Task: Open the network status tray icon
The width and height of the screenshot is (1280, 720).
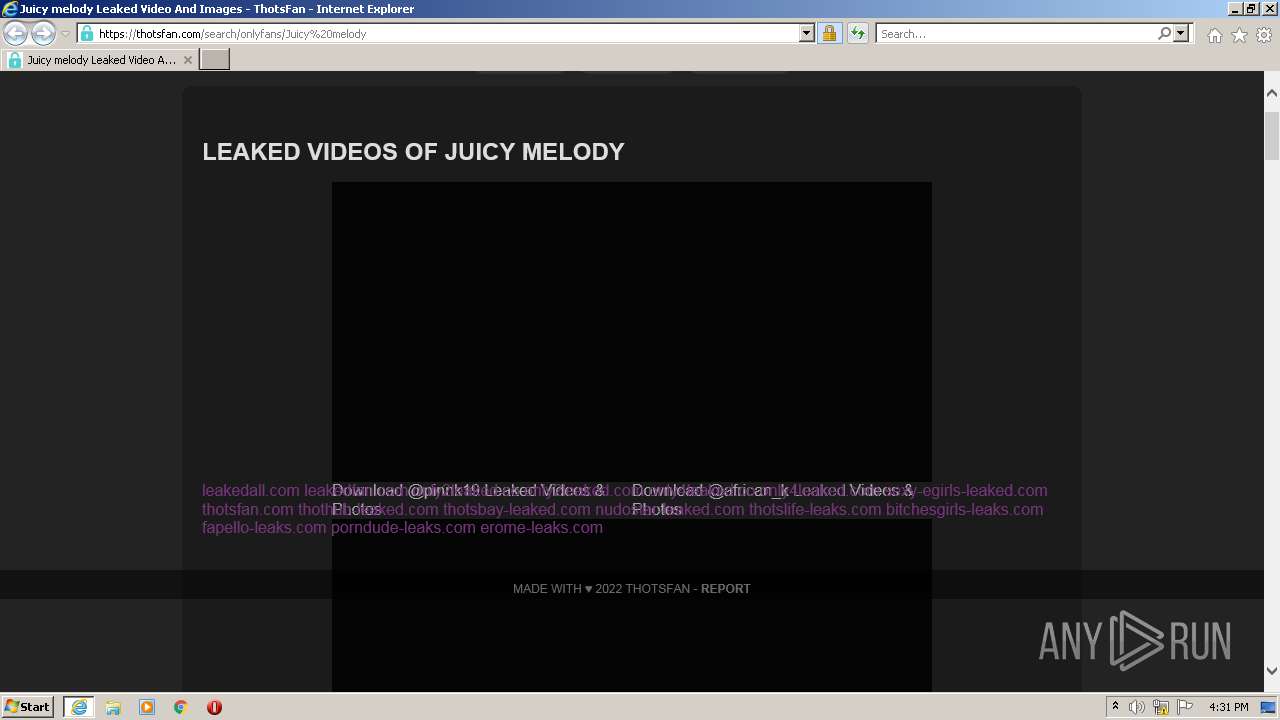Action: [x=1161, y=707]
